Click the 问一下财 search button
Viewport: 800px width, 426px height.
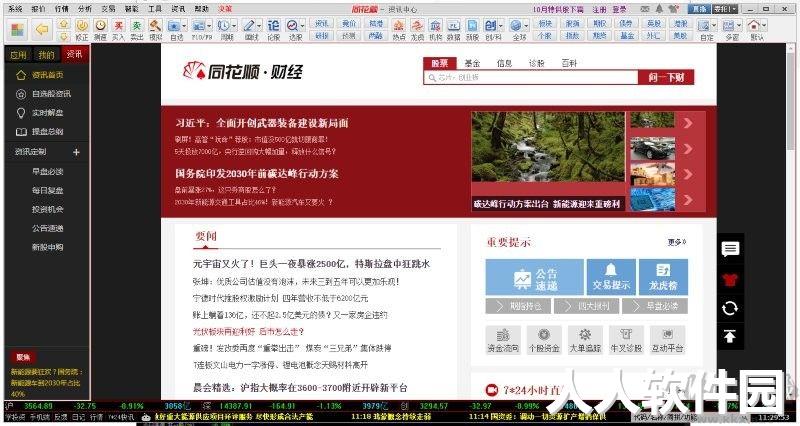[x=666, y=78]
